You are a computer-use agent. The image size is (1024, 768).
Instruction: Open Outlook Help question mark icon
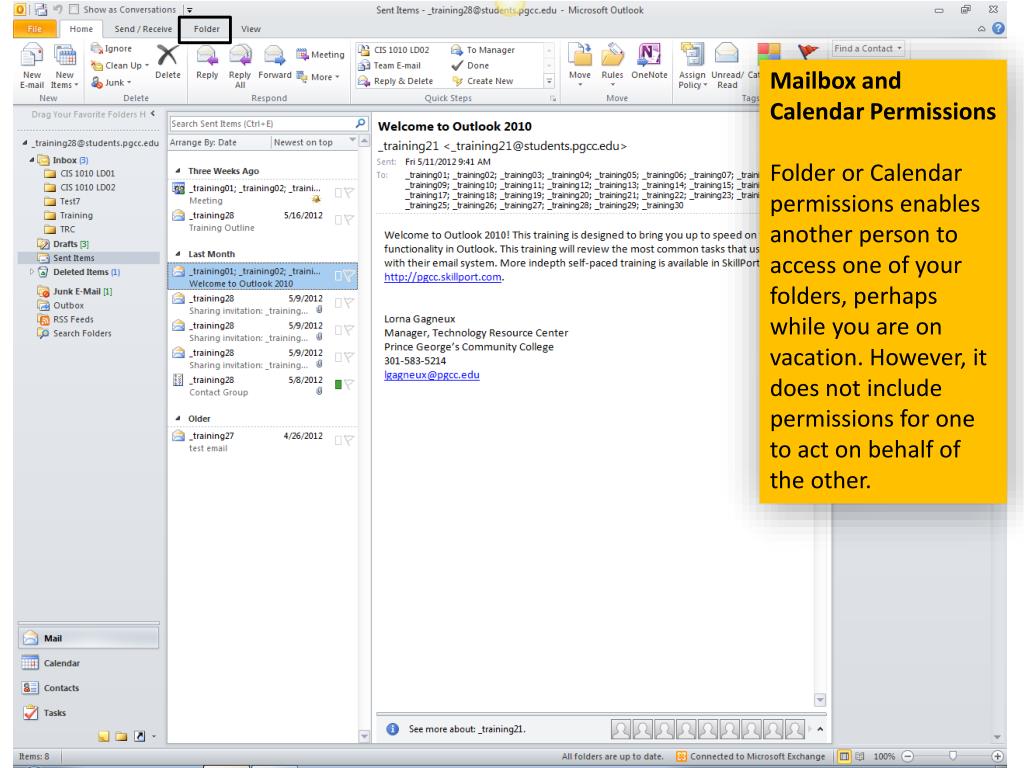click(x=999, y=28)
